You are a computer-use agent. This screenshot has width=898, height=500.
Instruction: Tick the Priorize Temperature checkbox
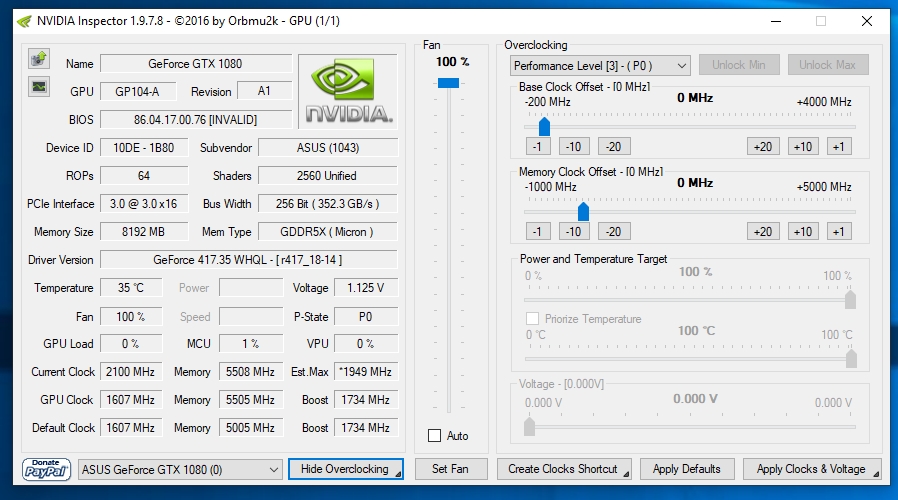click(x=533, y=318)
